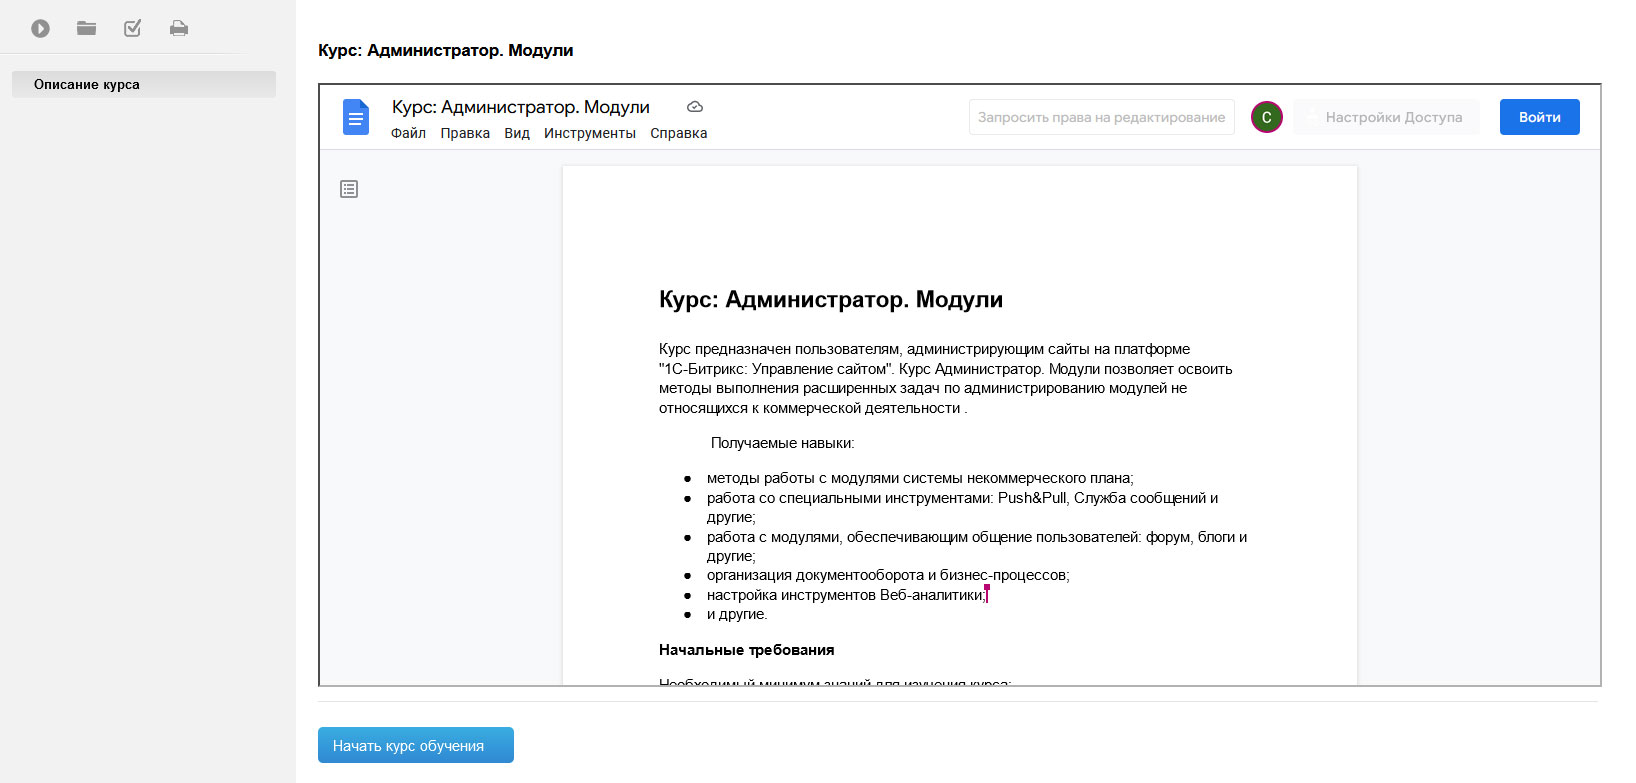
Task: Select "Описание курса" in the sidebar
Action: pyautogui.click(x=143, y=84)
